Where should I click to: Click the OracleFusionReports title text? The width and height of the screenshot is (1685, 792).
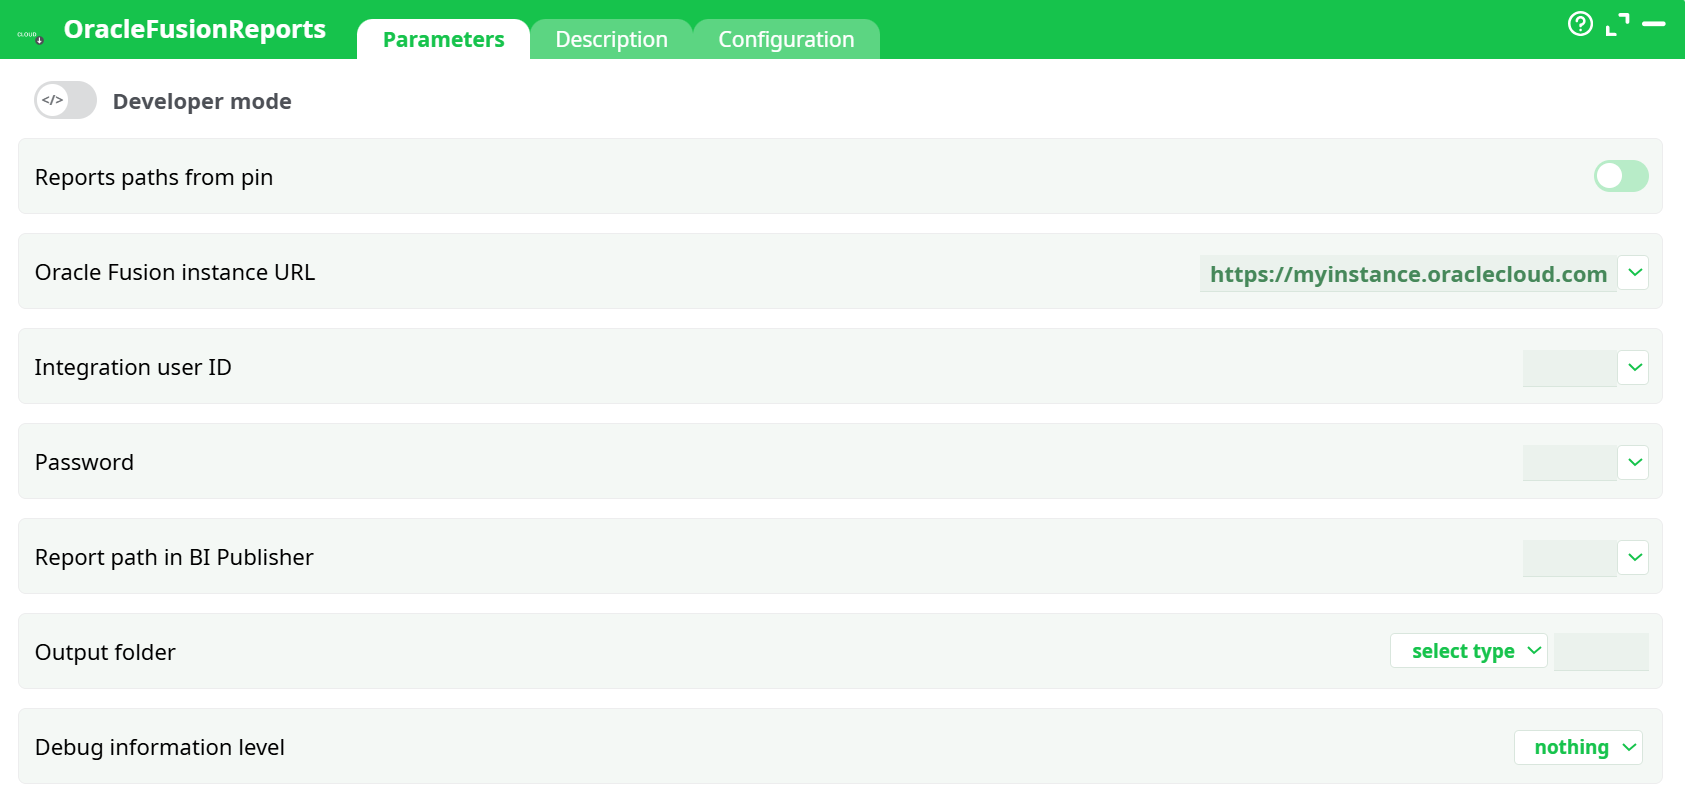pos(194,29)
